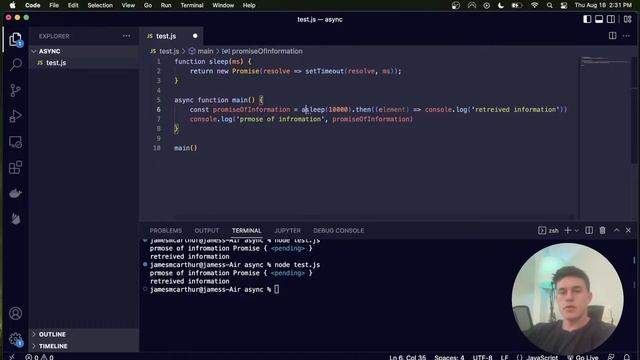The image size is (640, 360).
Task: Switch to the Debug Console tab
Action: point(338,231)
